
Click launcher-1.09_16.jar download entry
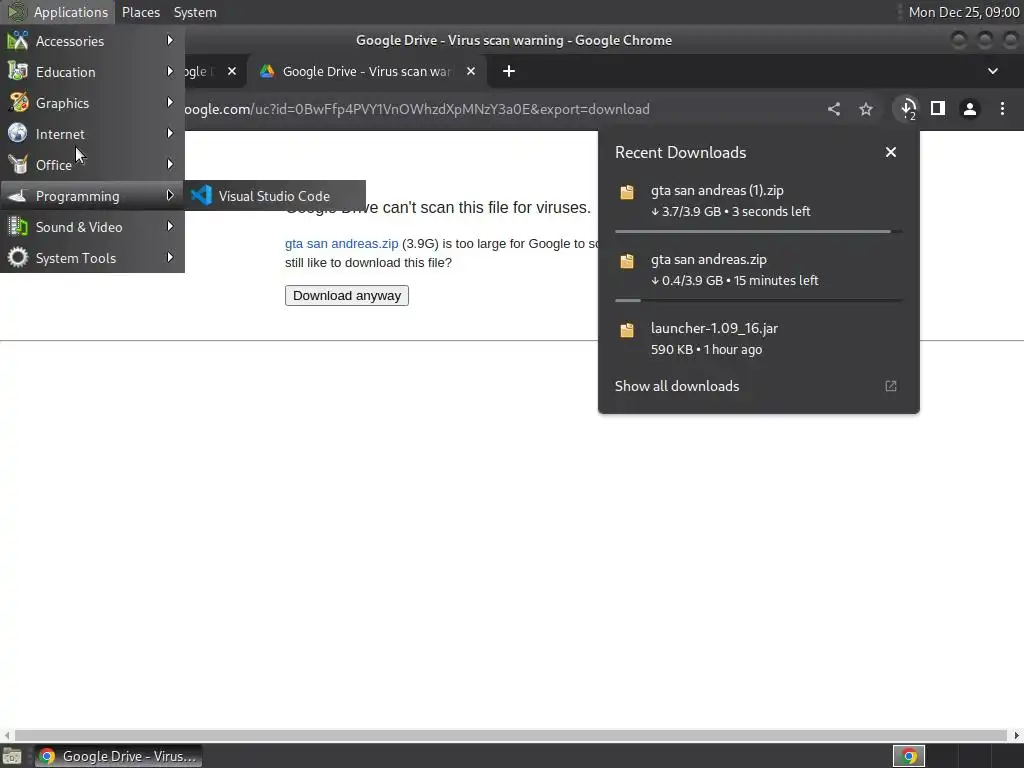(759, 338)
